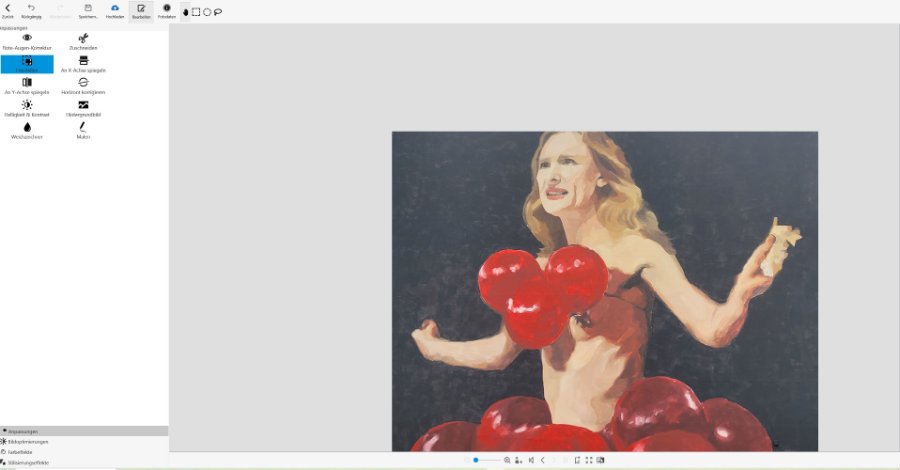Go back with the Zurück arrow
The width and height of the screenshot is (900, 470).
coord(7,11)
